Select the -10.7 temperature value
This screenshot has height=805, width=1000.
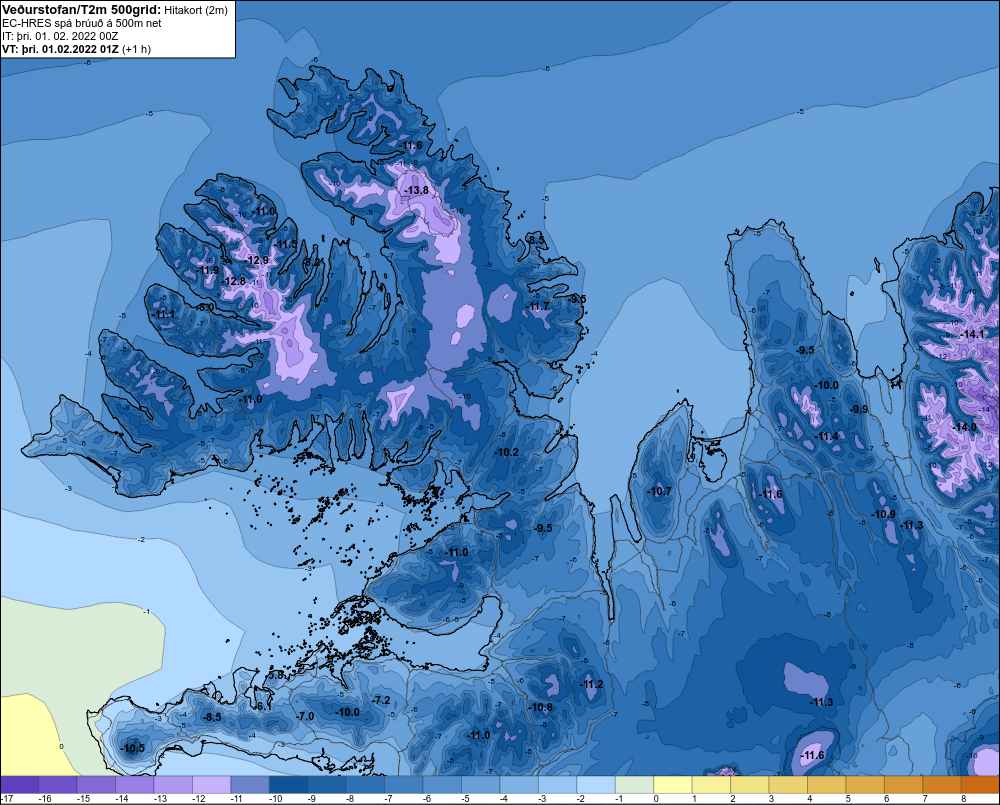659,491
